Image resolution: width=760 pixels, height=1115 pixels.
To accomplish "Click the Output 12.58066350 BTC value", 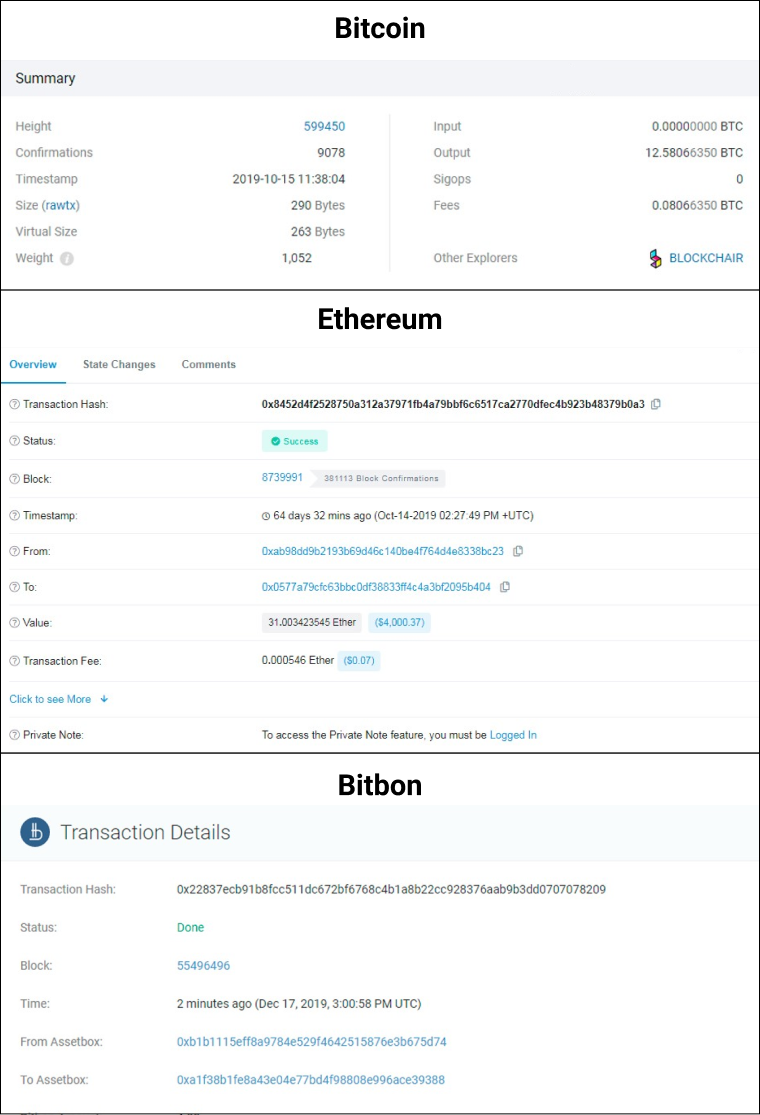I will coord(694,153).
